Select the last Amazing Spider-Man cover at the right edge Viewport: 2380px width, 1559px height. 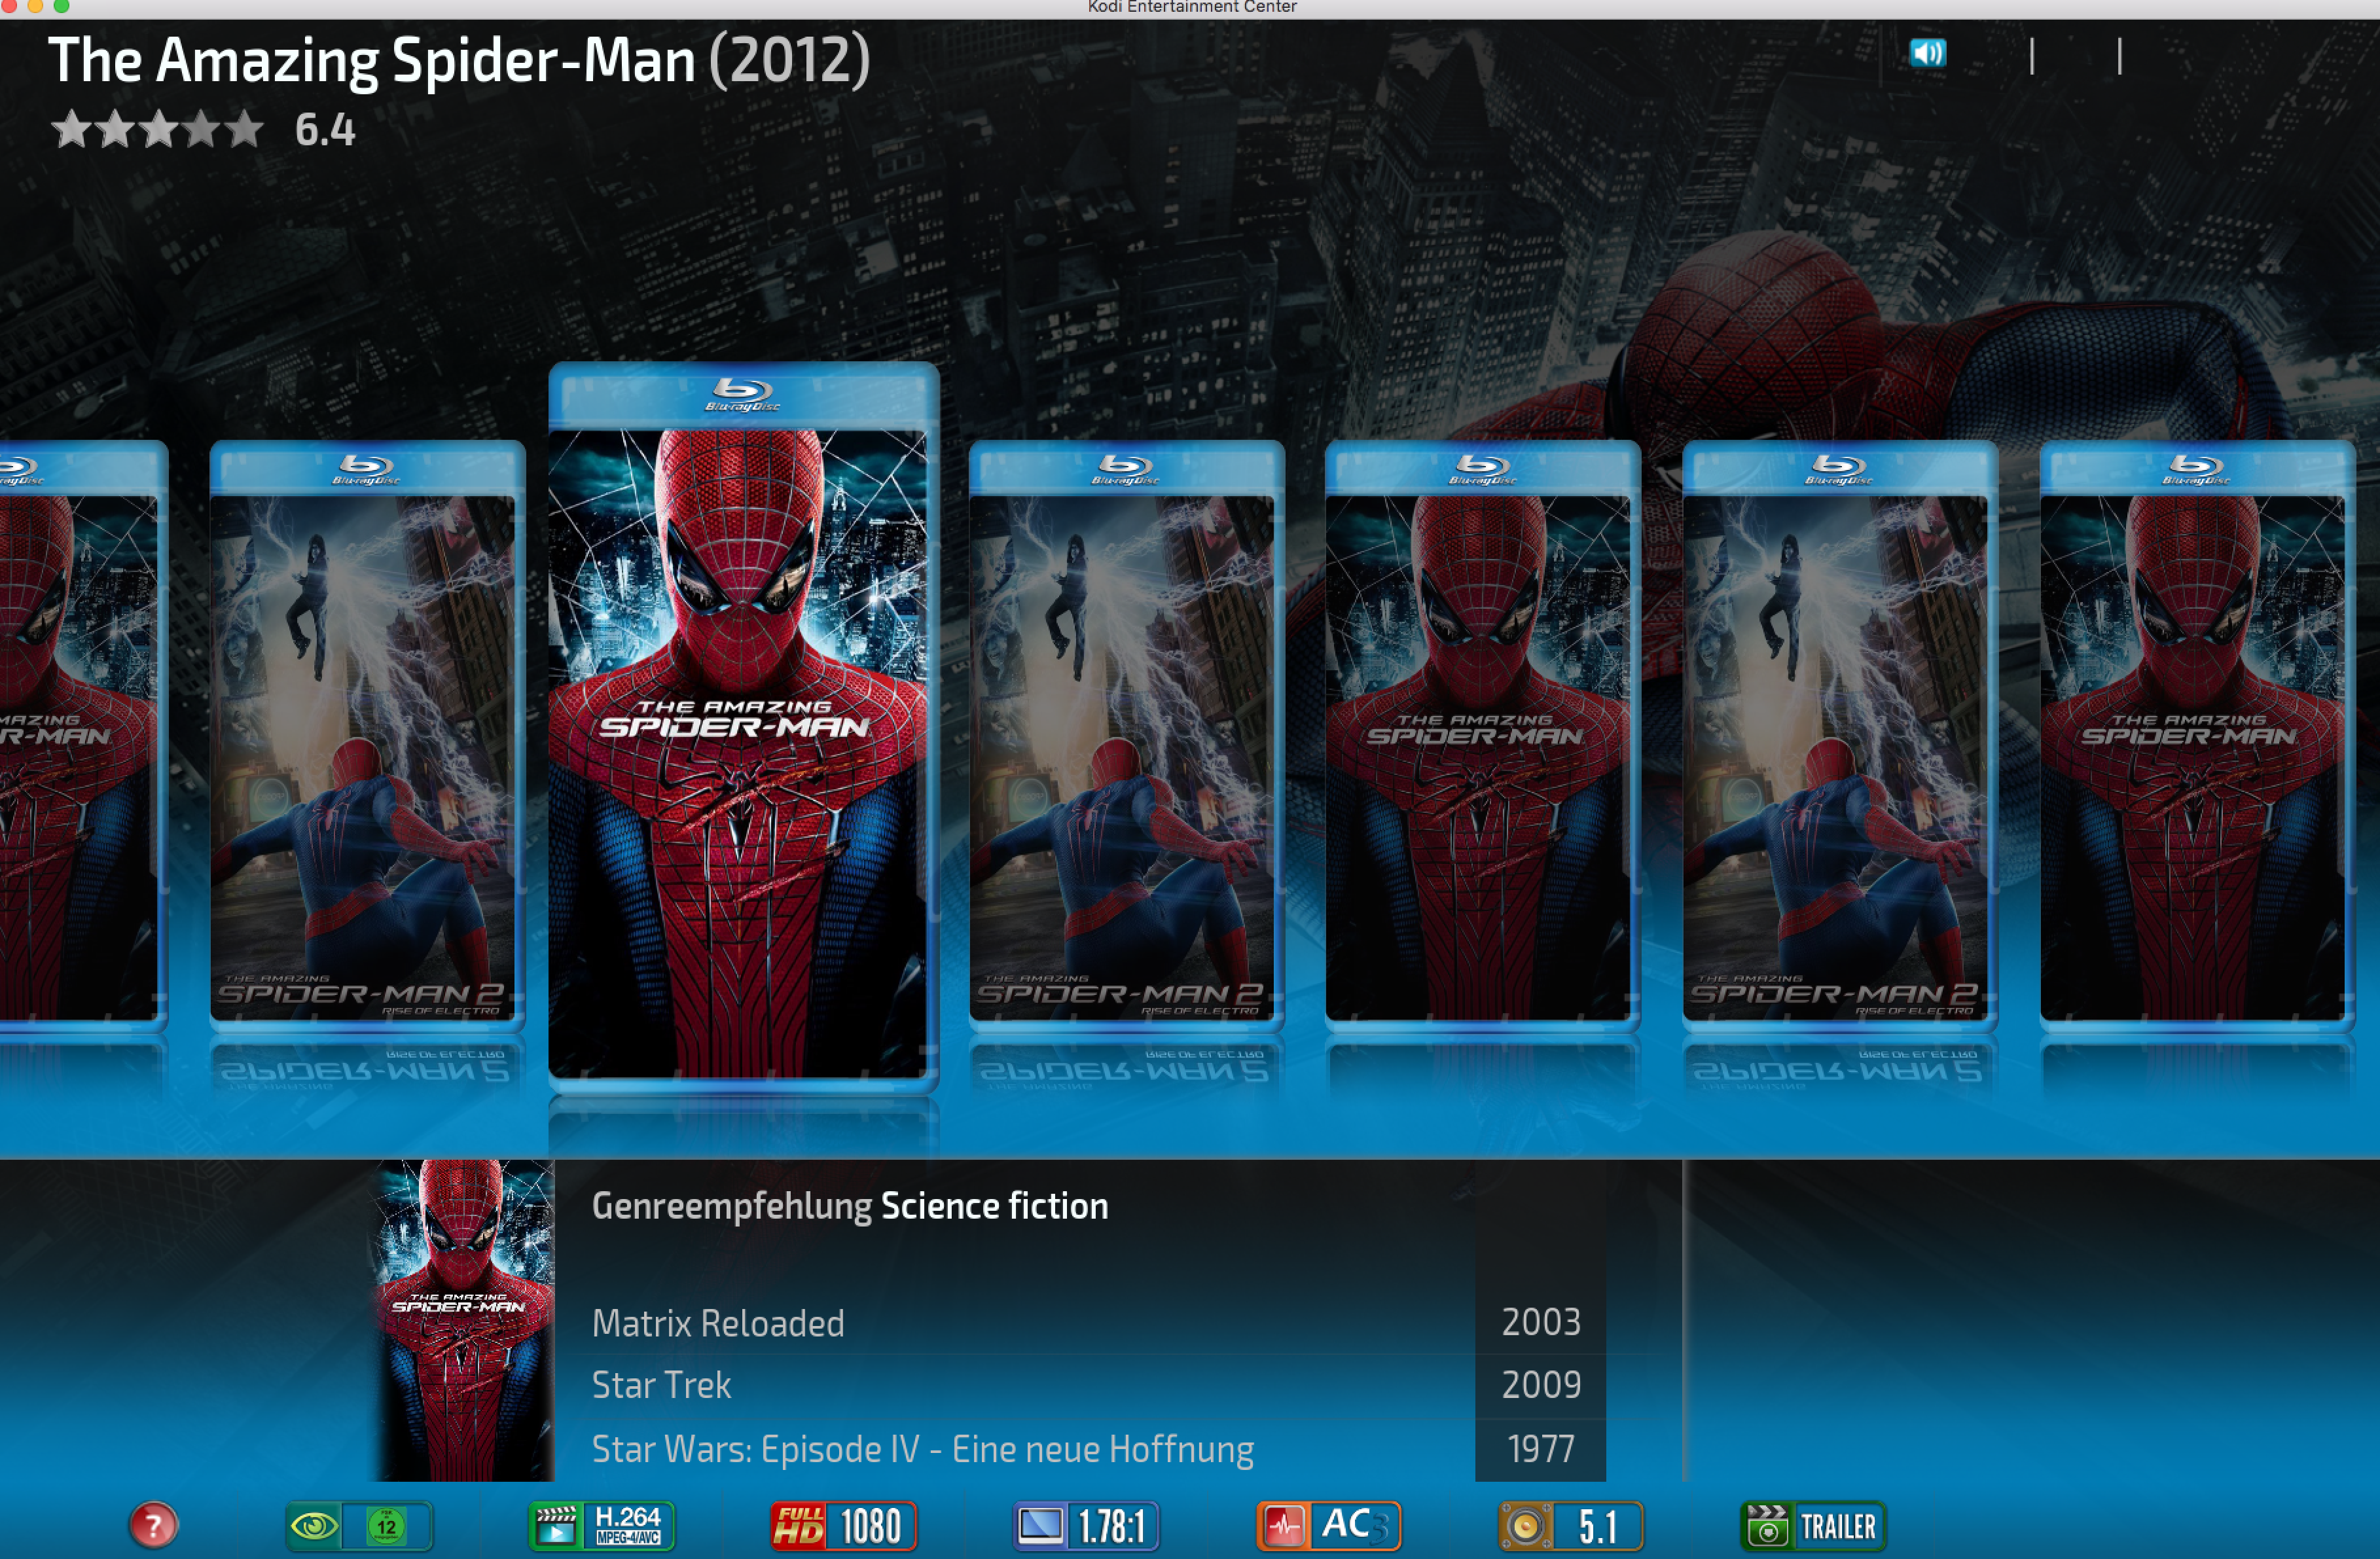[2197, 737]
